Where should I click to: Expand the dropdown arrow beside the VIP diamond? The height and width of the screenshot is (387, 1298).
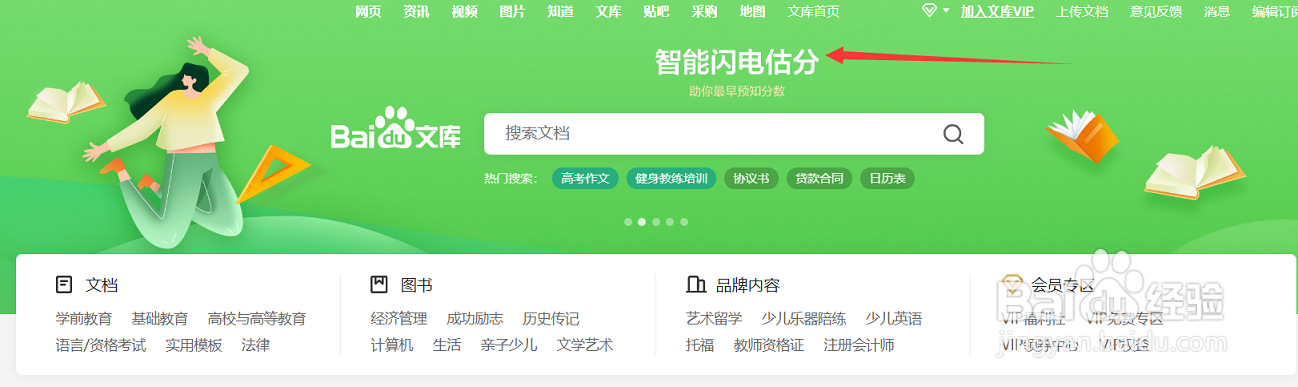(946, 11)
